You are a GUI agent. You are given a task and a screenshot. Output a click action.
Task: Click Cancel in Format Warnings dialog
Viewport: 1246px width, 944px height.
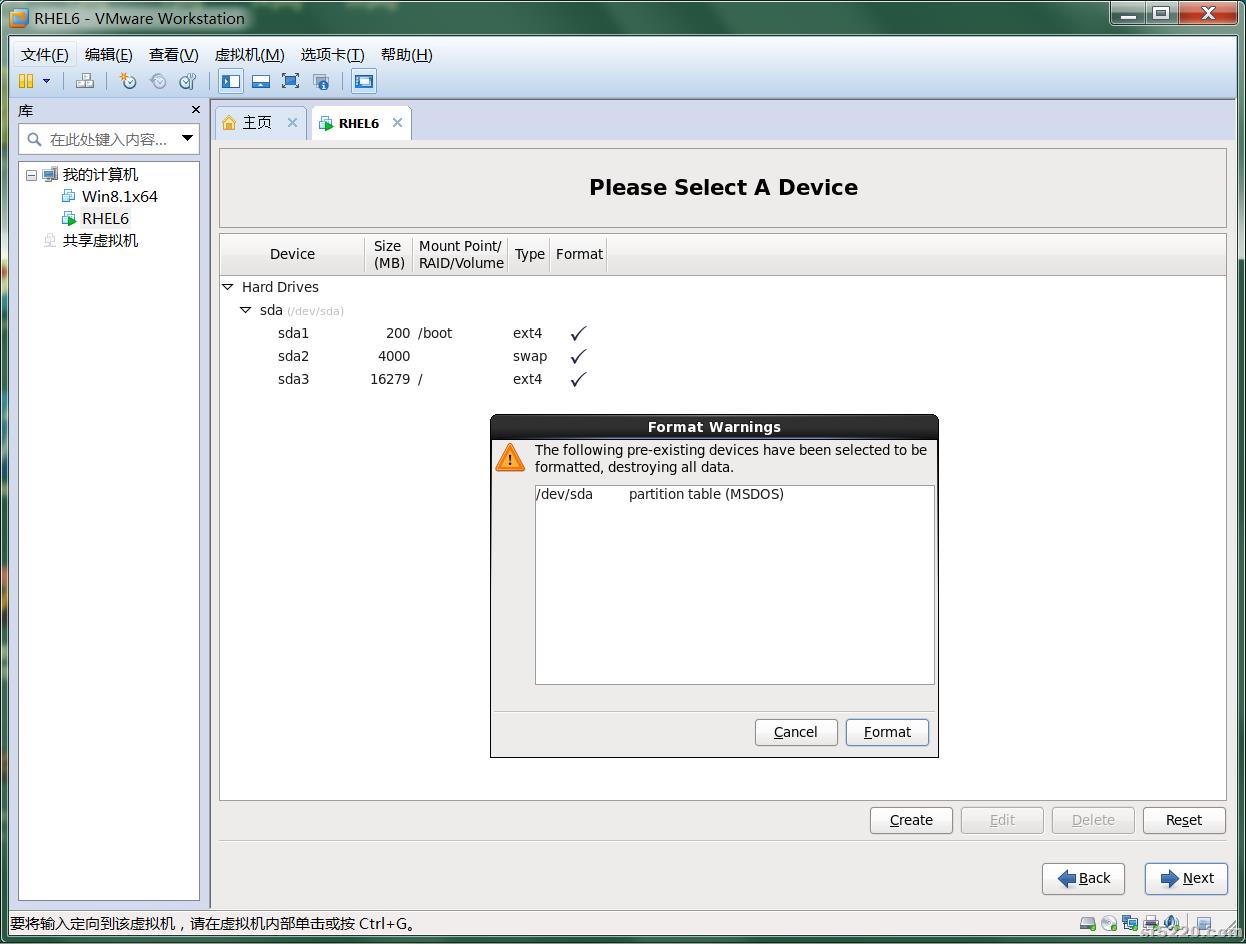click(x=796, y=732)
